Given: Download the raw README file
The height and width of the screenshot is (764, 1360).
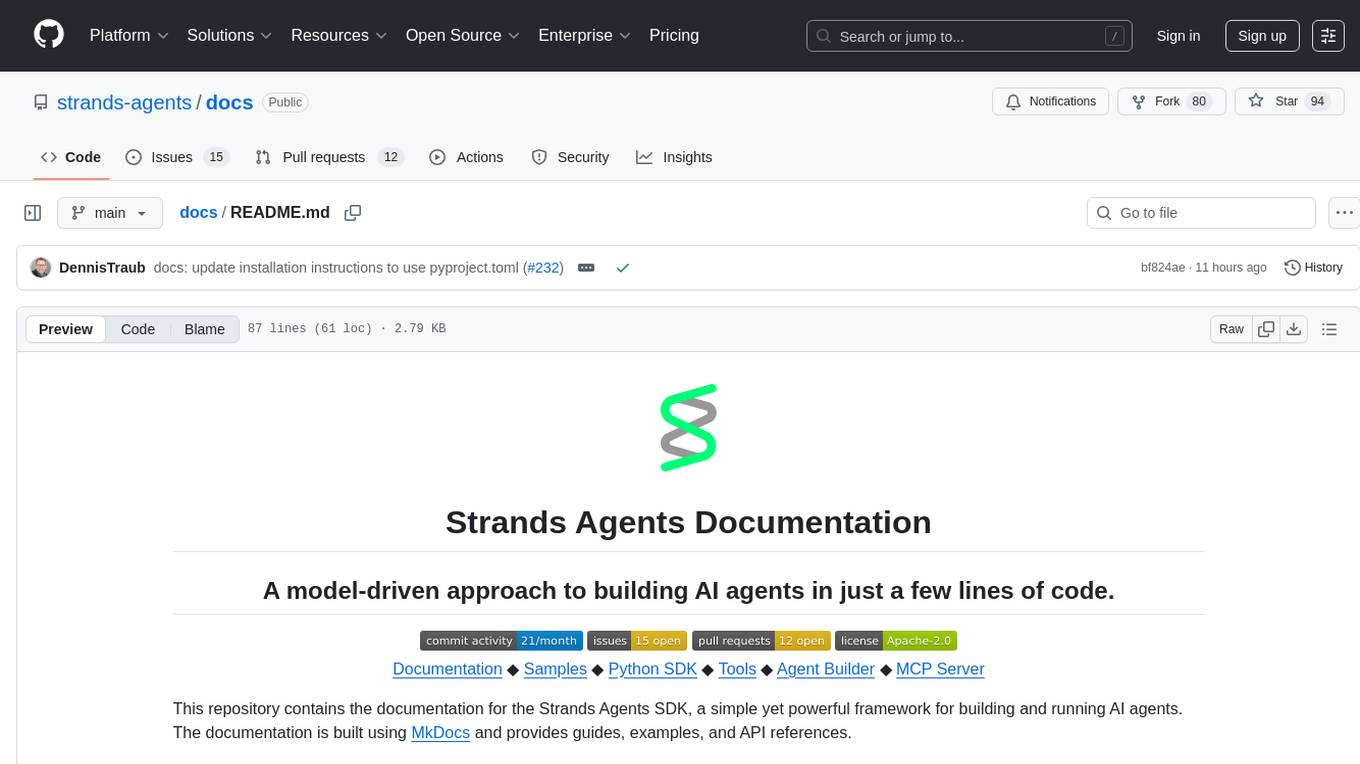Looking at the screenshot, I should [x=1294, y=329].
